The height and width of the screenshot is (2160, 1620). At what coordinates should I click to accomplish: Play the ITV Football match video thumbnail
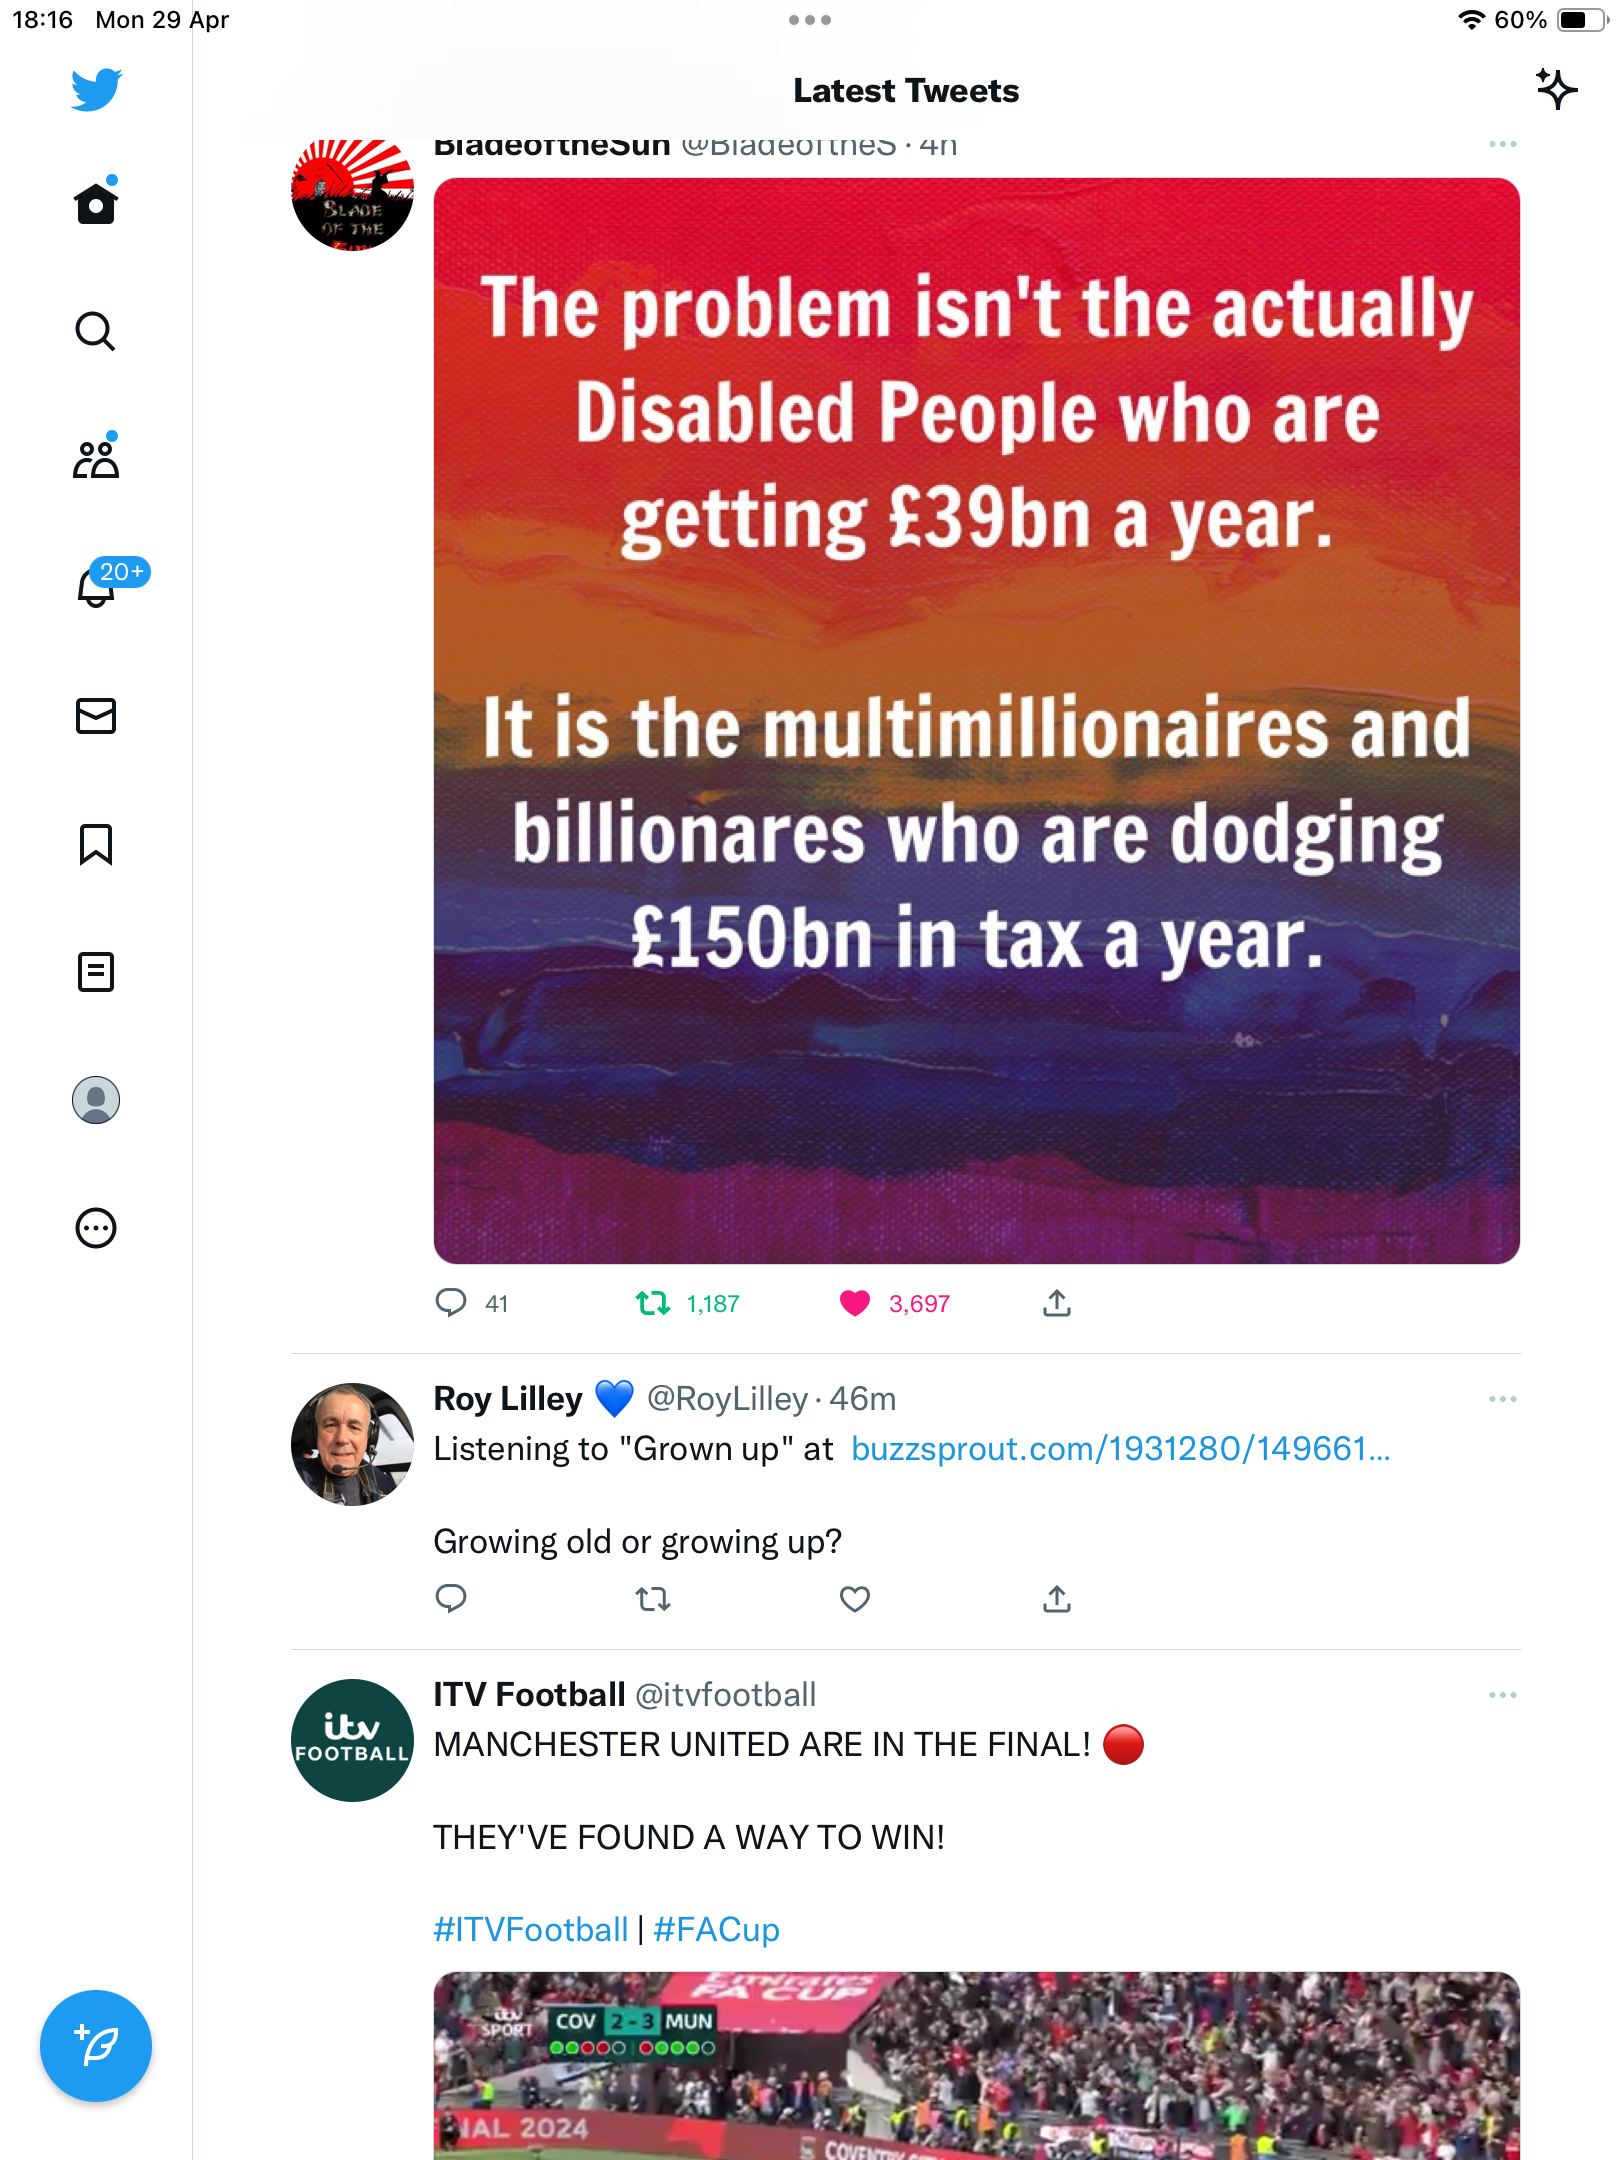[977, 2065]
